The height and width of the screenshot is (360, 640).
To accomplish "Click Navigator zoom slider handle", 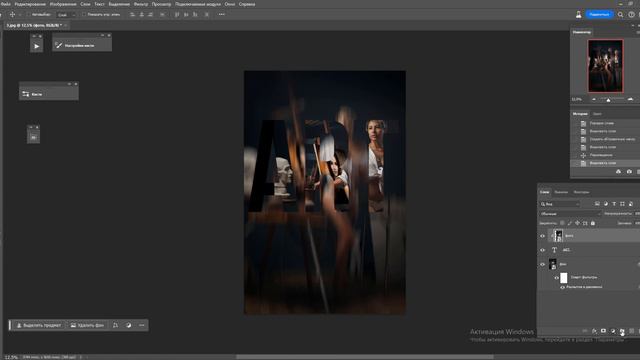I will [608, 100].
